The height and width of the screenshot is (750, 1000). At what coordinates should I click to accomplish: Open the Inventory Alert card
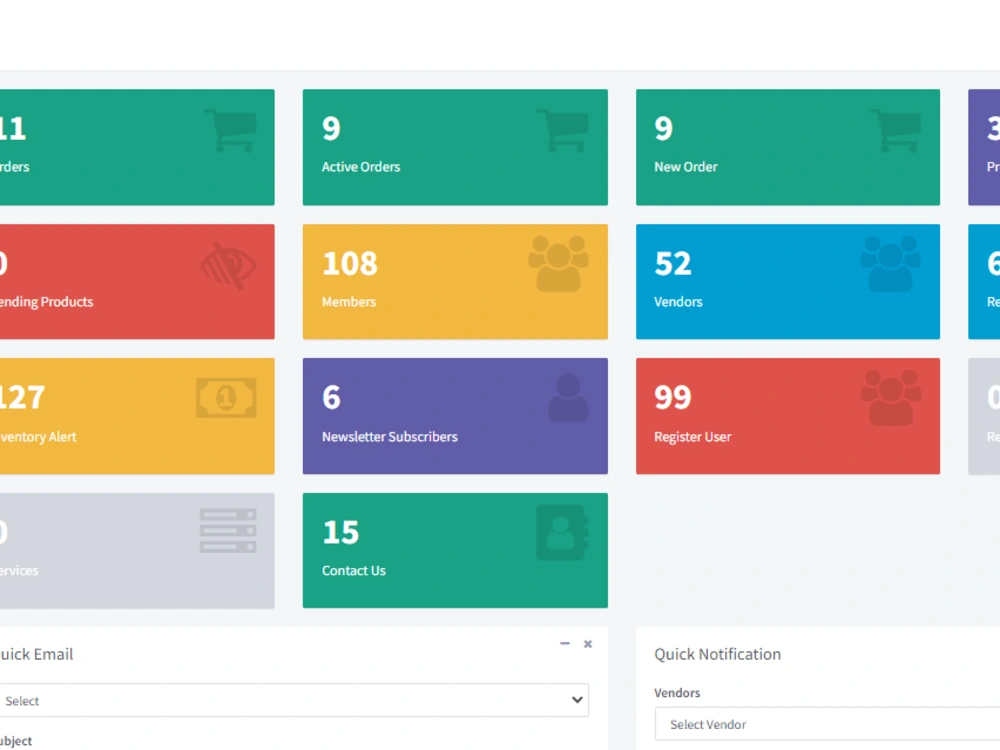point(137,416)
